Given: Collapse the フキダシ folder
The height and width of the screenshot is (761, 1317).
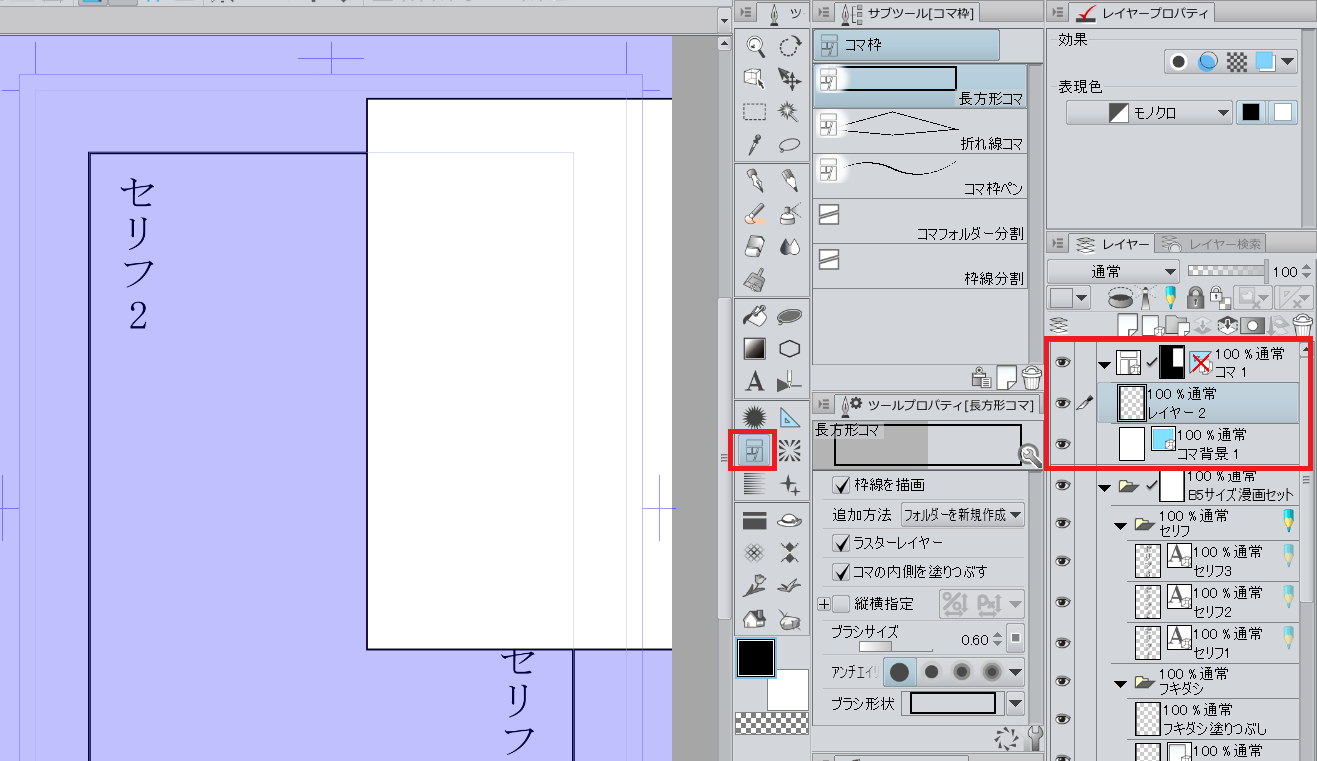Looking at the screenshot, I should click(1122, 683).
